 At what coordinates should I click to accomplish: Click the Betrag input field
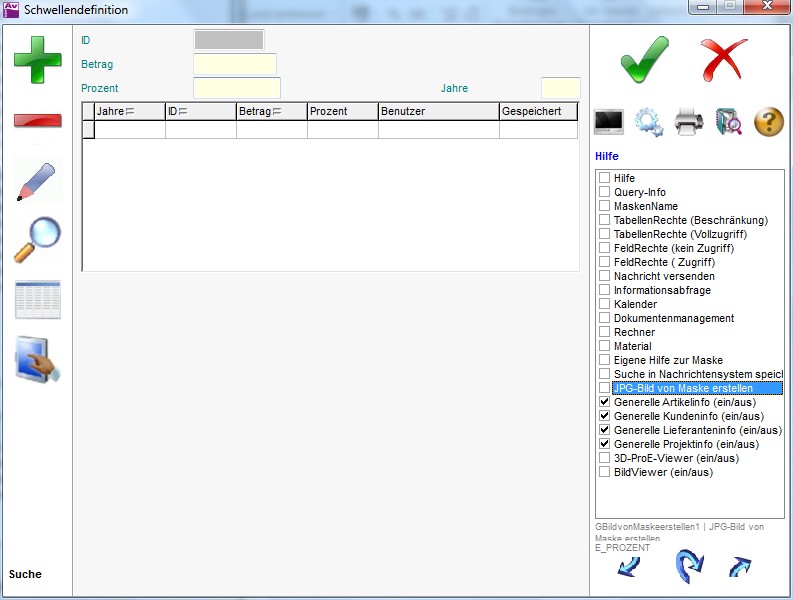click(234, 64)
